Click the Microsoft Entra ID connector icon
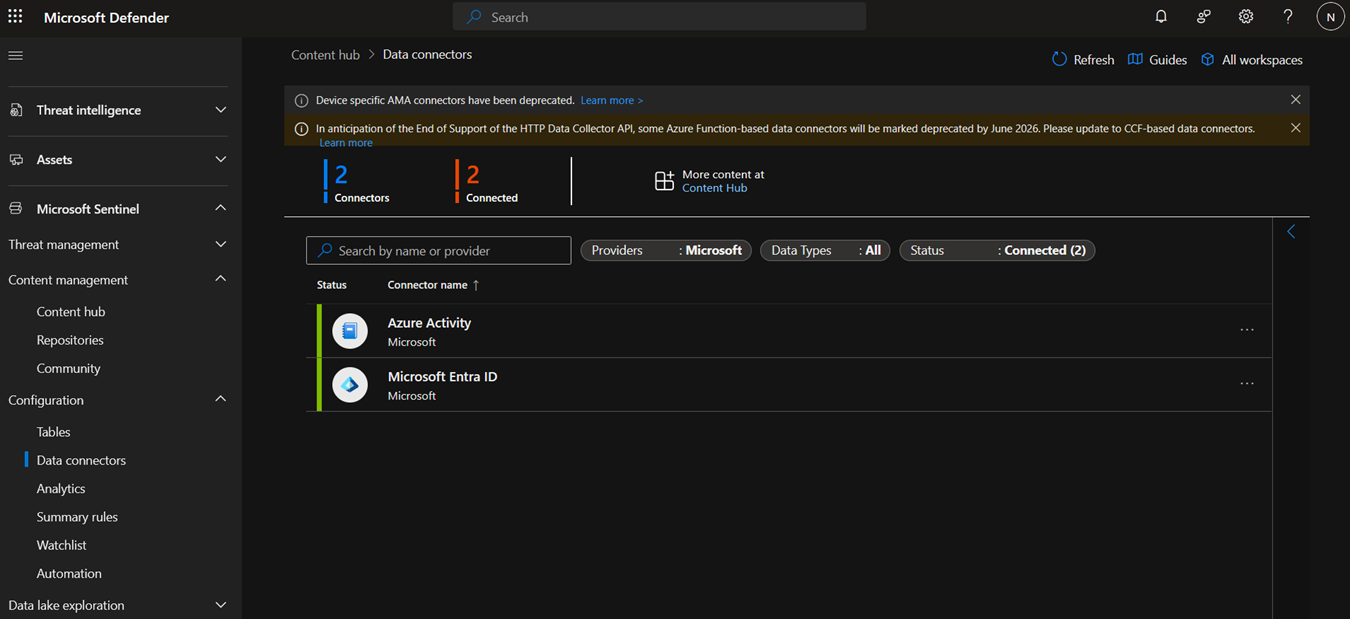1350x619 pixels. [350, 385]
